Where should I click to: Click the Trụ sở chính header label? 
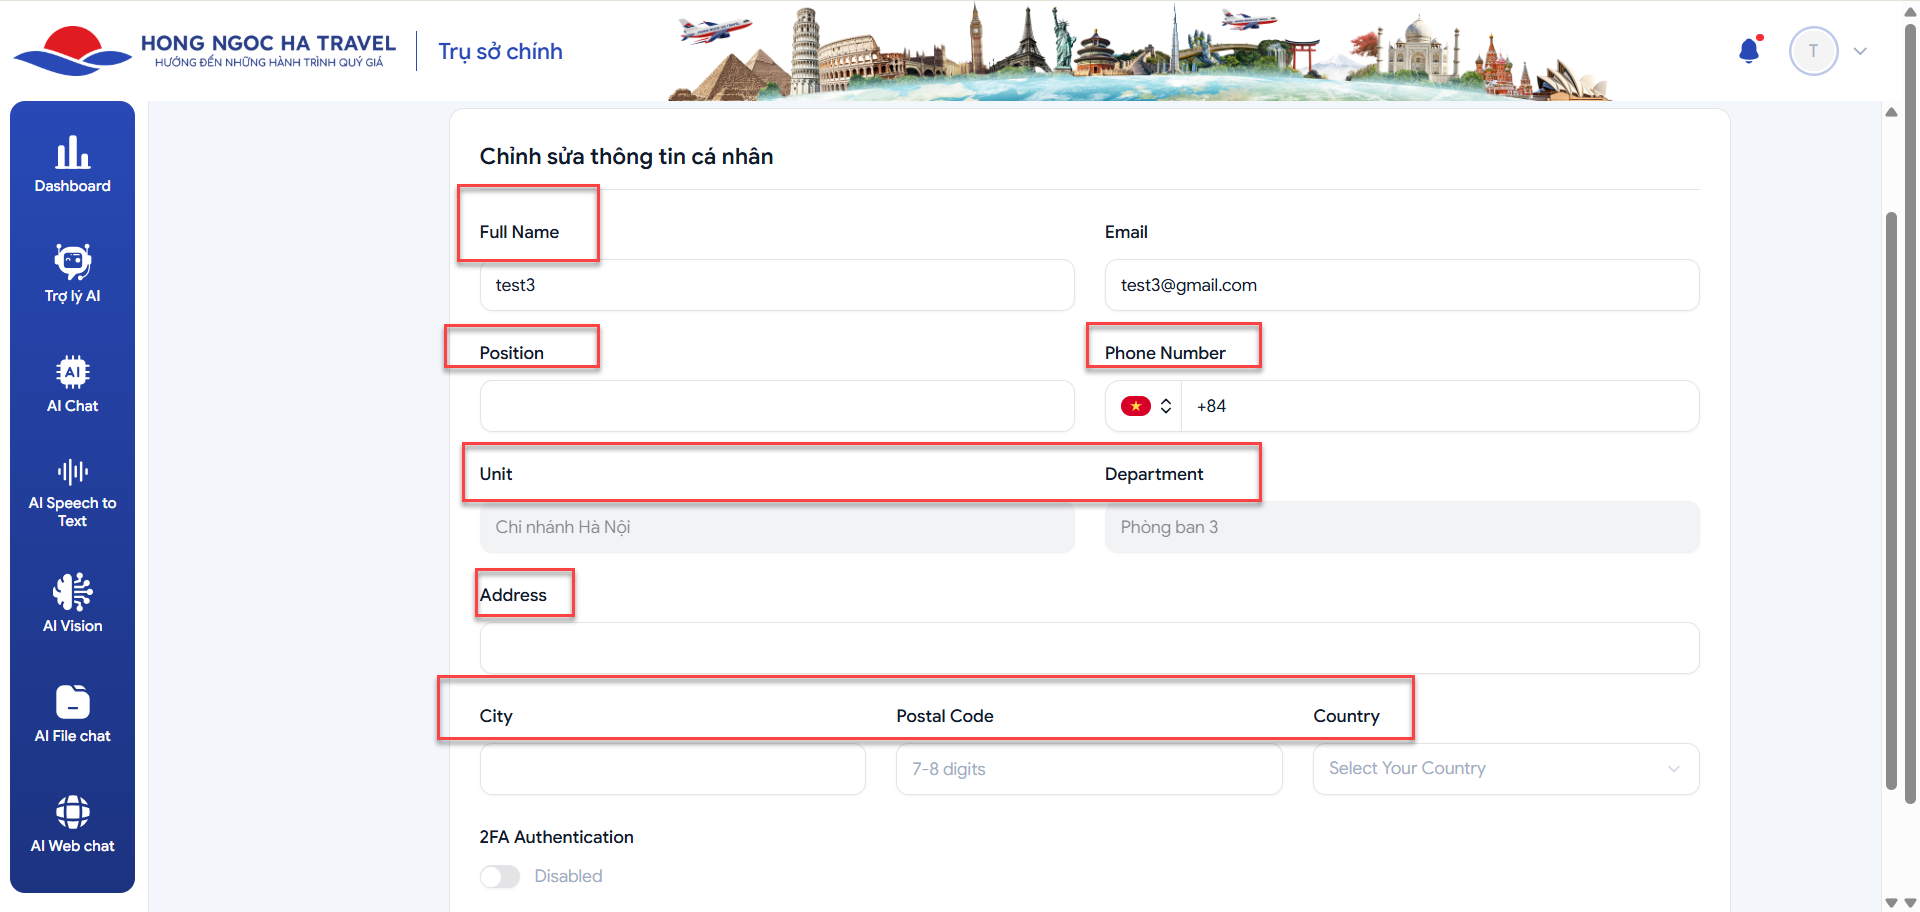click(500, 52)
